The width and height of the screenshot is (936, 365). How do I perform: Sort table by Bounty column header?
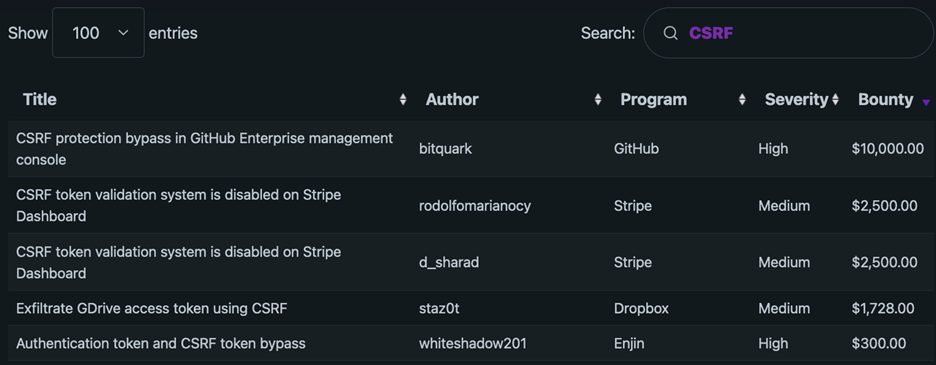[x=885, y=100]
